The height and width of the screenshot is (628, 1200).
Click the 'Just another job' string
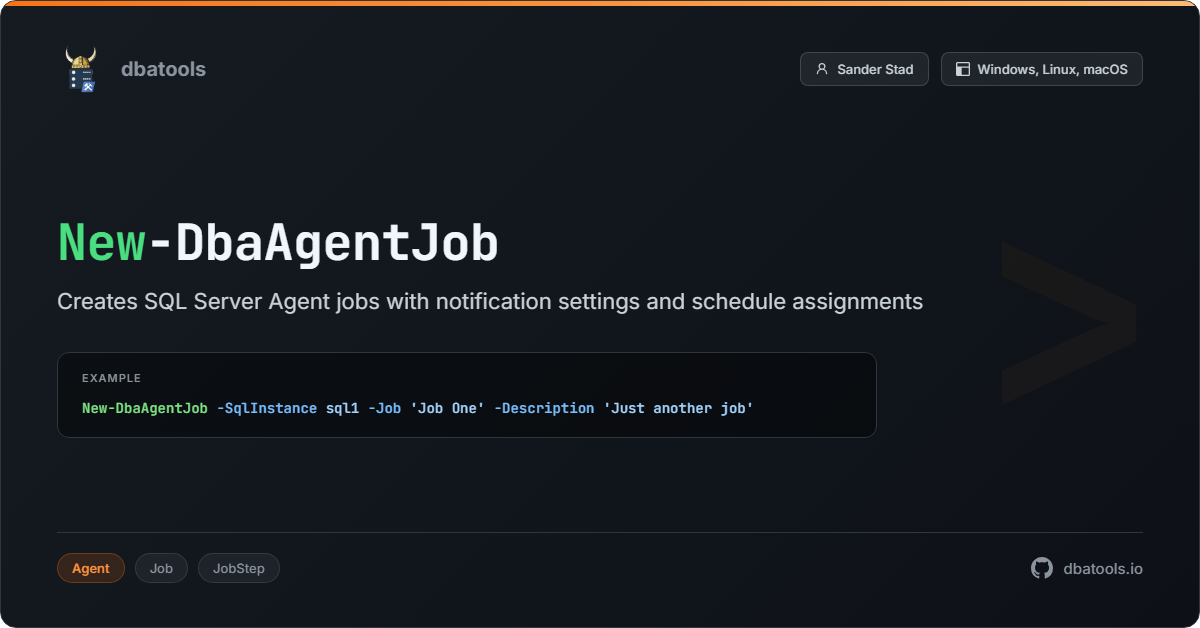(678, 408)
